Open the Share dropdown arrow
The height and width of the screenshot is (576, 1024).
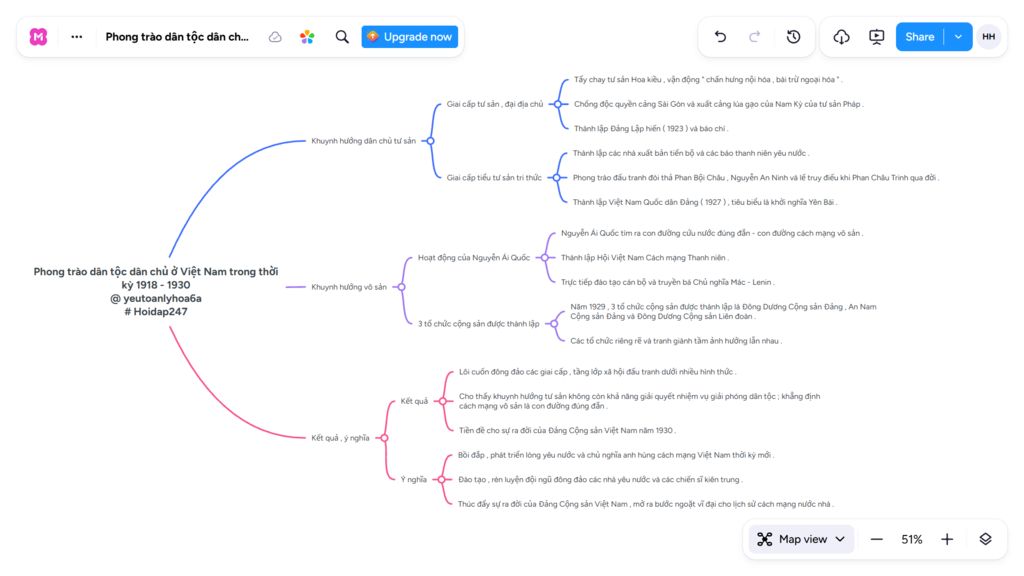(x=958, y=37)
